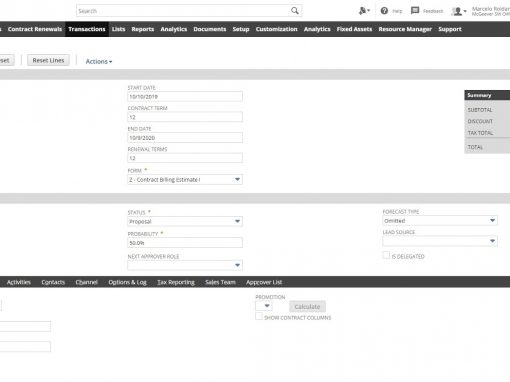Click the Renewal Terms field
510x382 pixels.
185,158
